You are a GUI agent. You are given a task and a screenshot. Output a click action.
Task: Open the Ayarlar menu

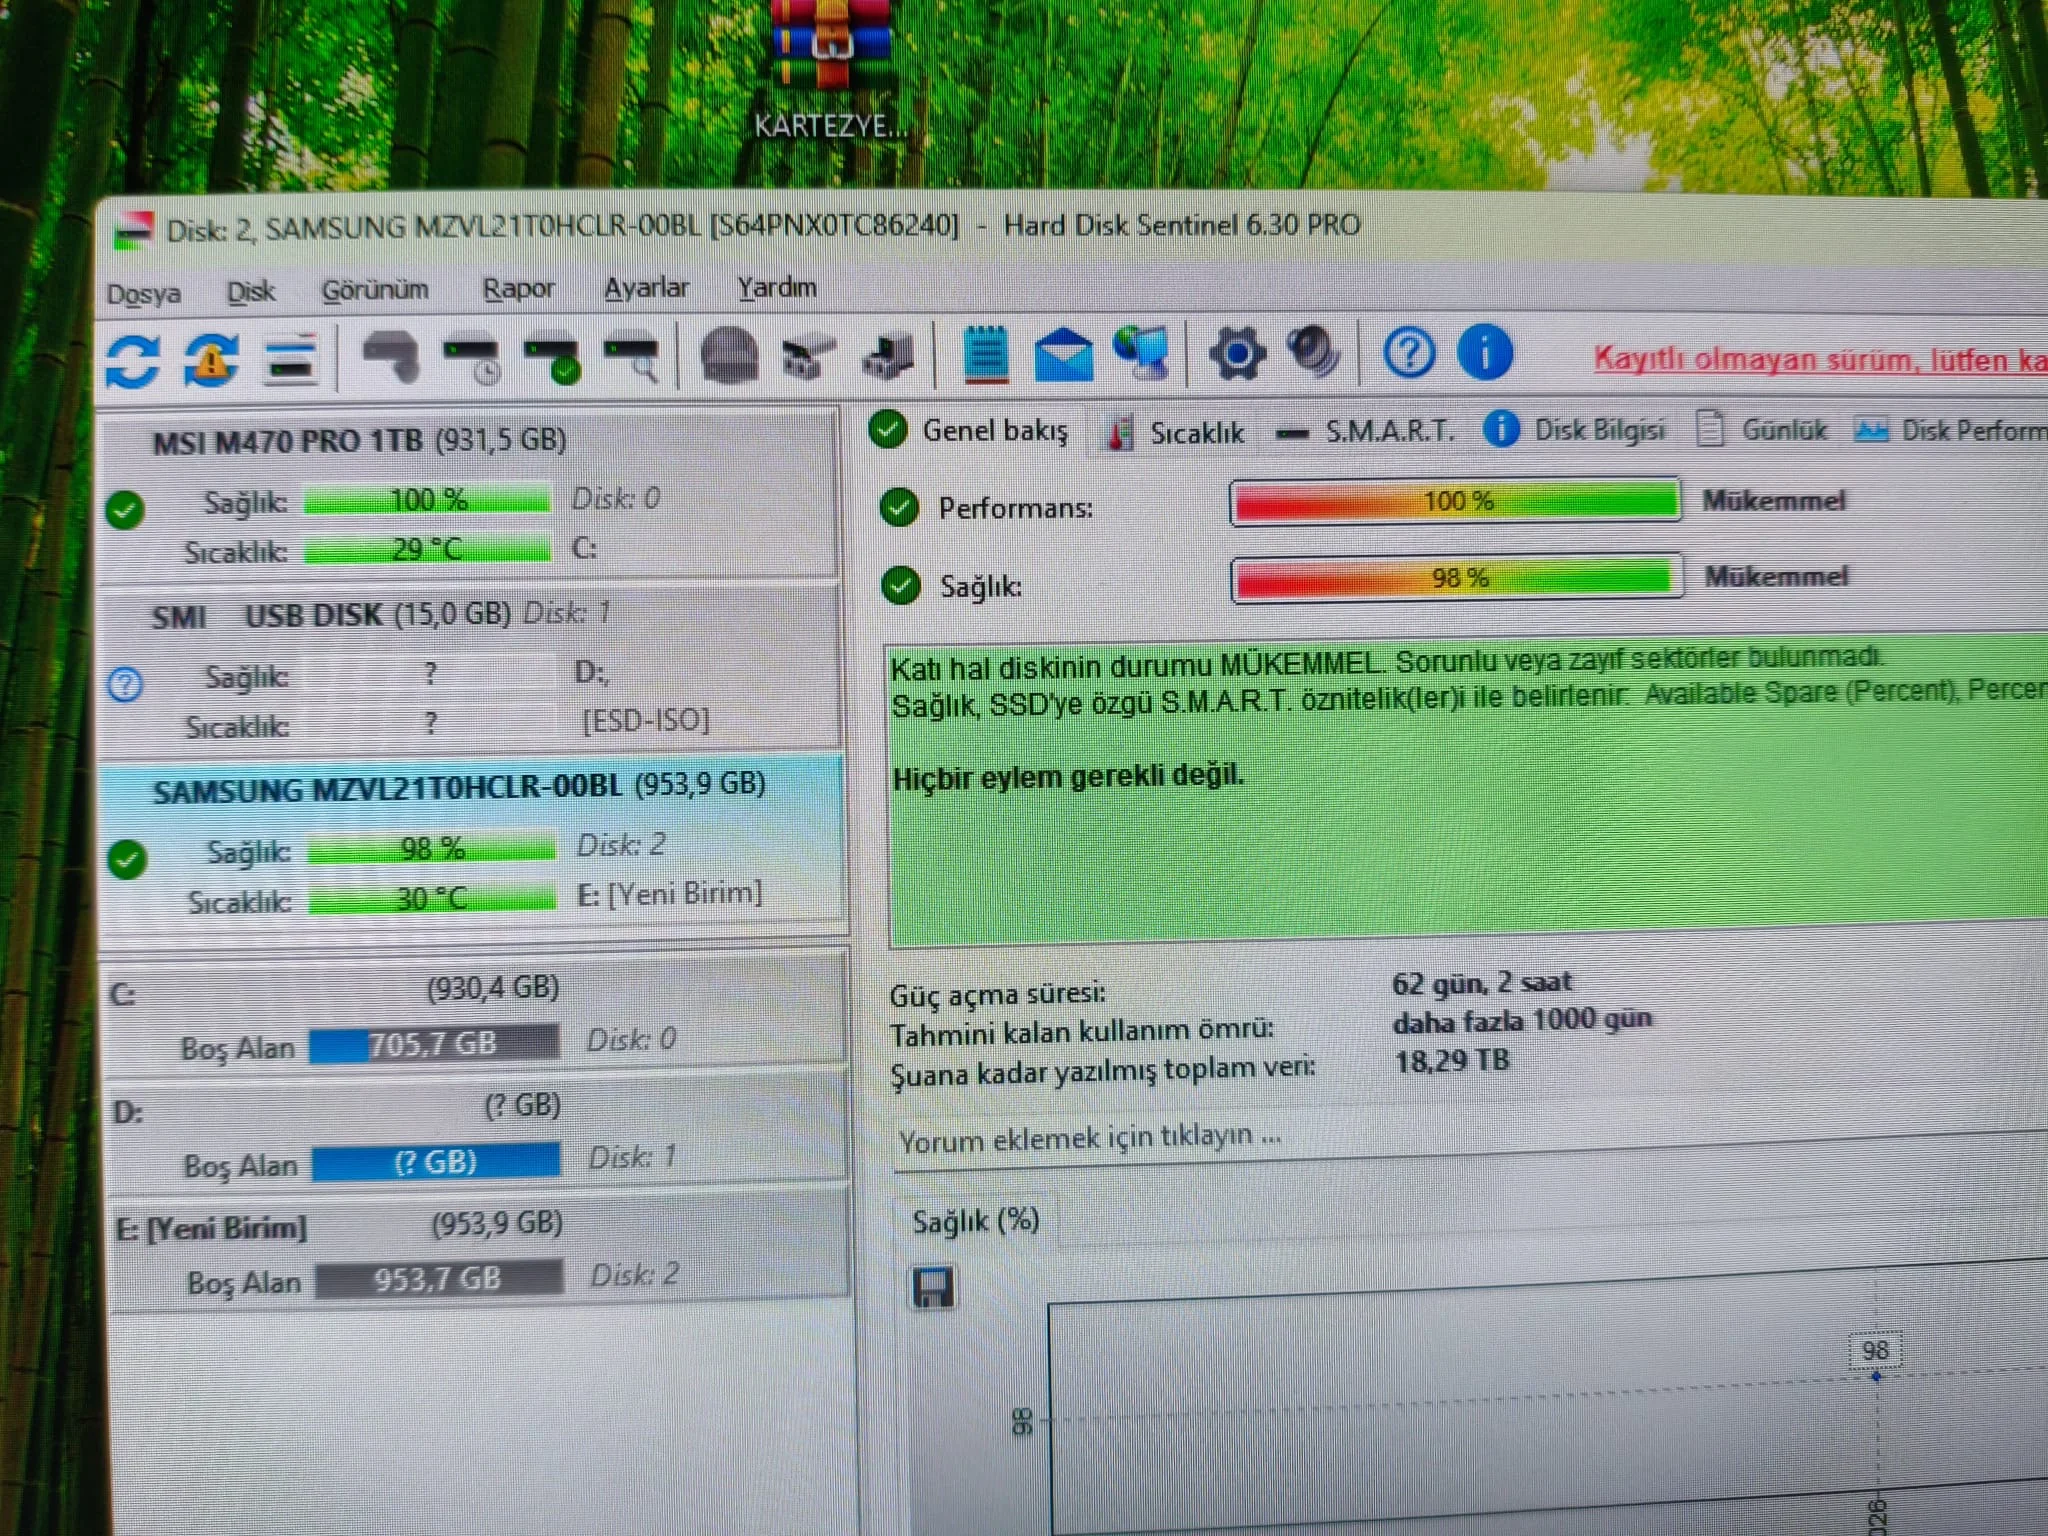coord(646,288)
